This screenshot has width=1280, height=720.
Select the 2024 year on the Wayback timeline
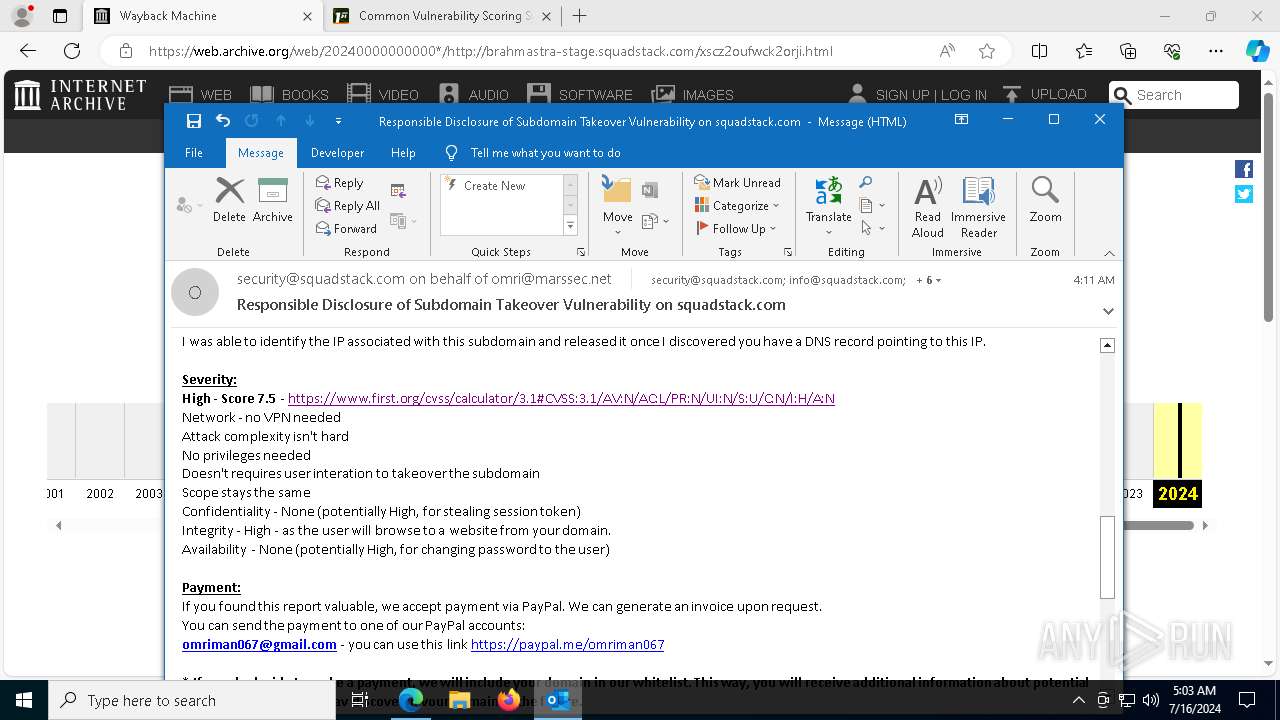(x=1177, y=493)
